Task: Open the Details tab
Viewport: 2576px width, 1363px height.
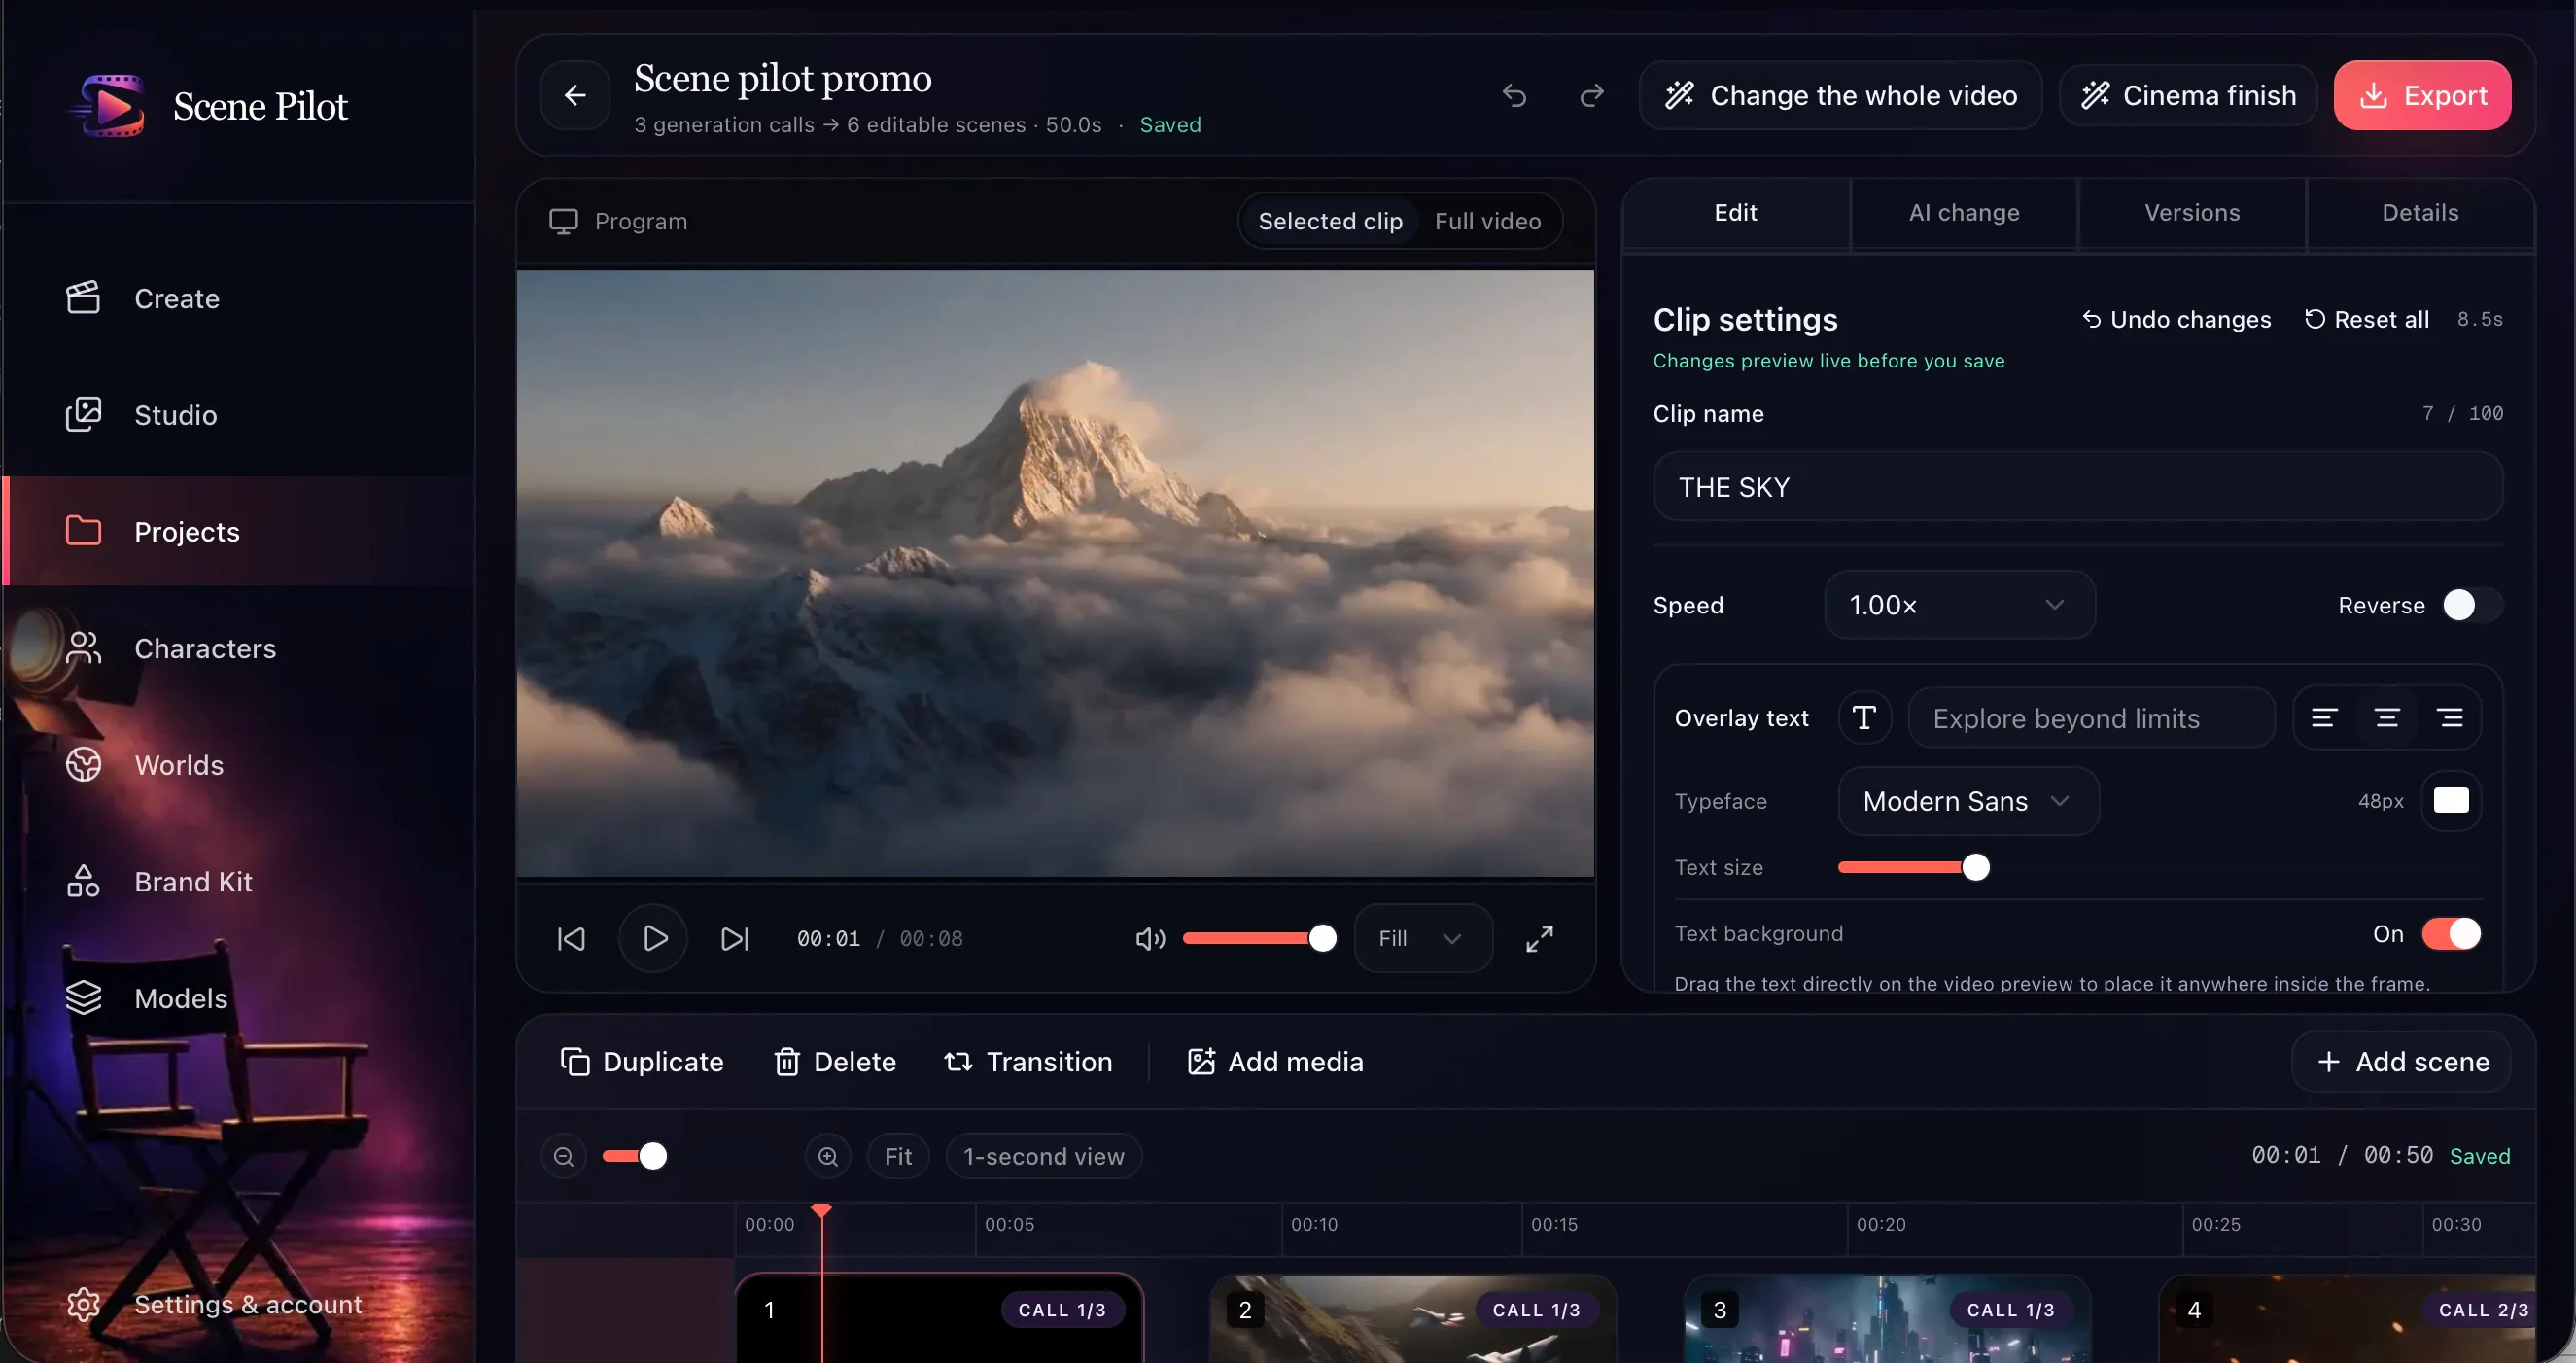Action: 2420,213
